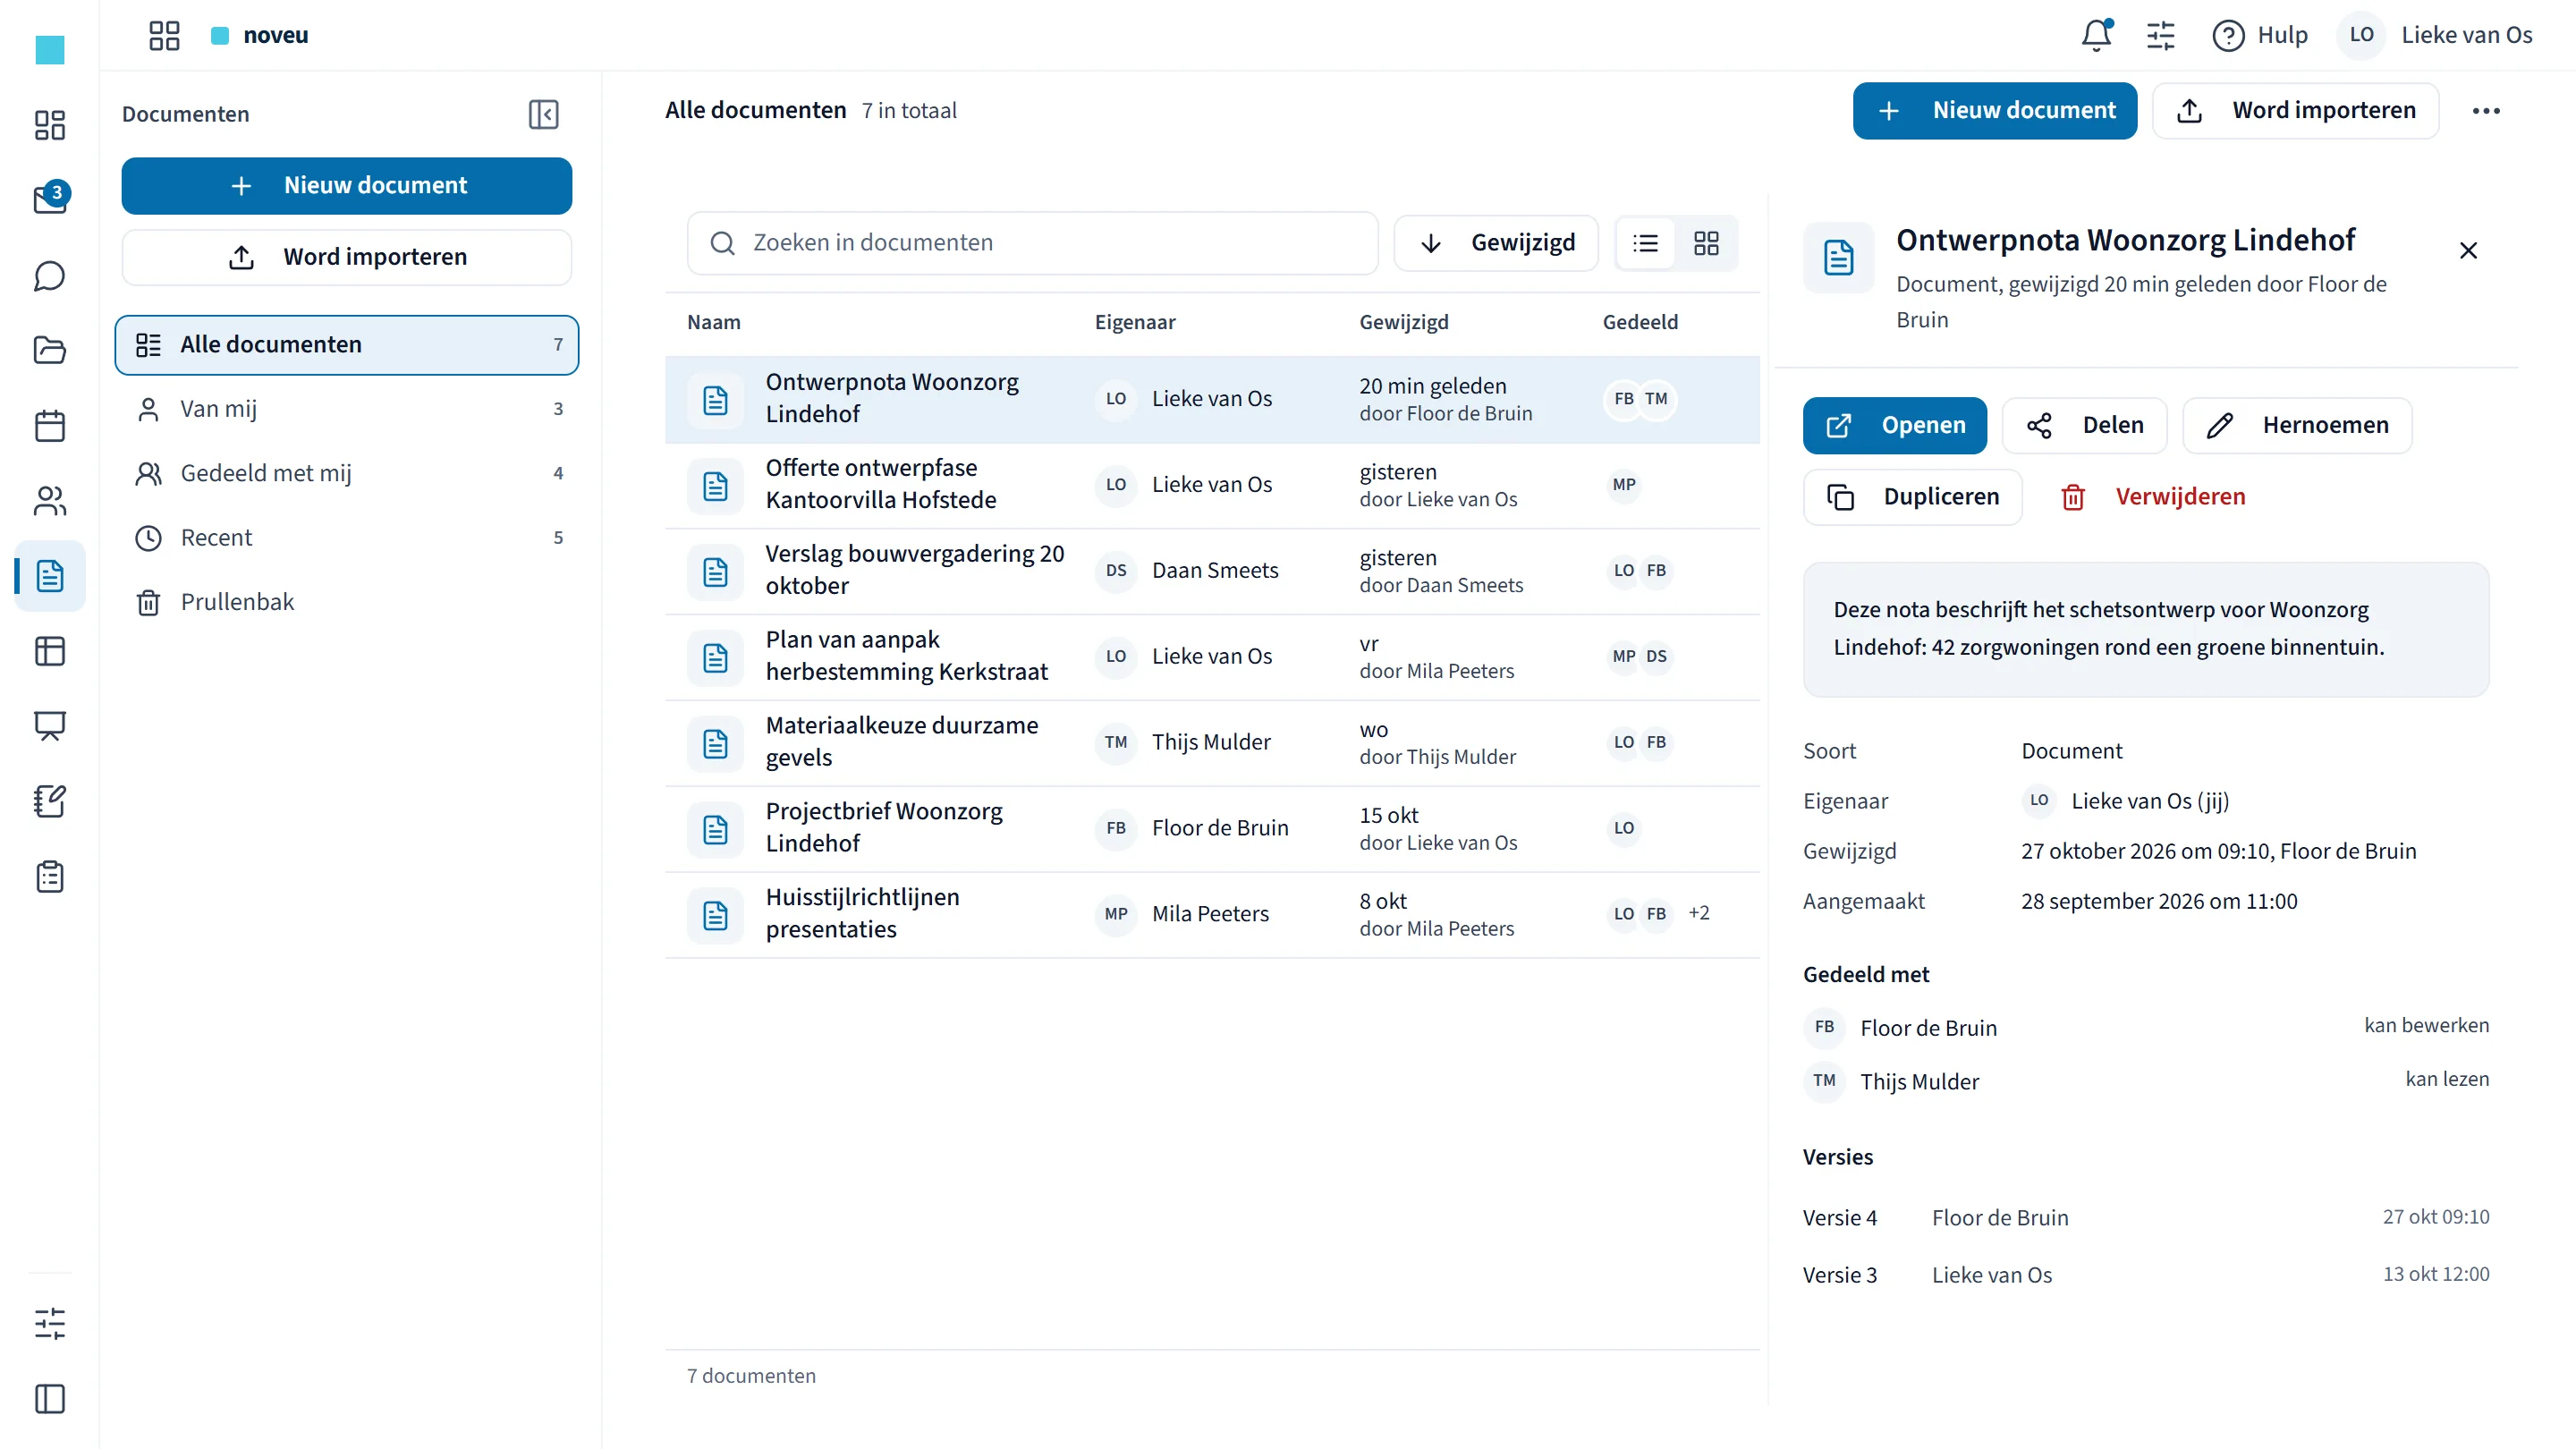Screen dimensions: 2576x1449
Task: Open the calendar sidebar icon
Action: (50, 425)
